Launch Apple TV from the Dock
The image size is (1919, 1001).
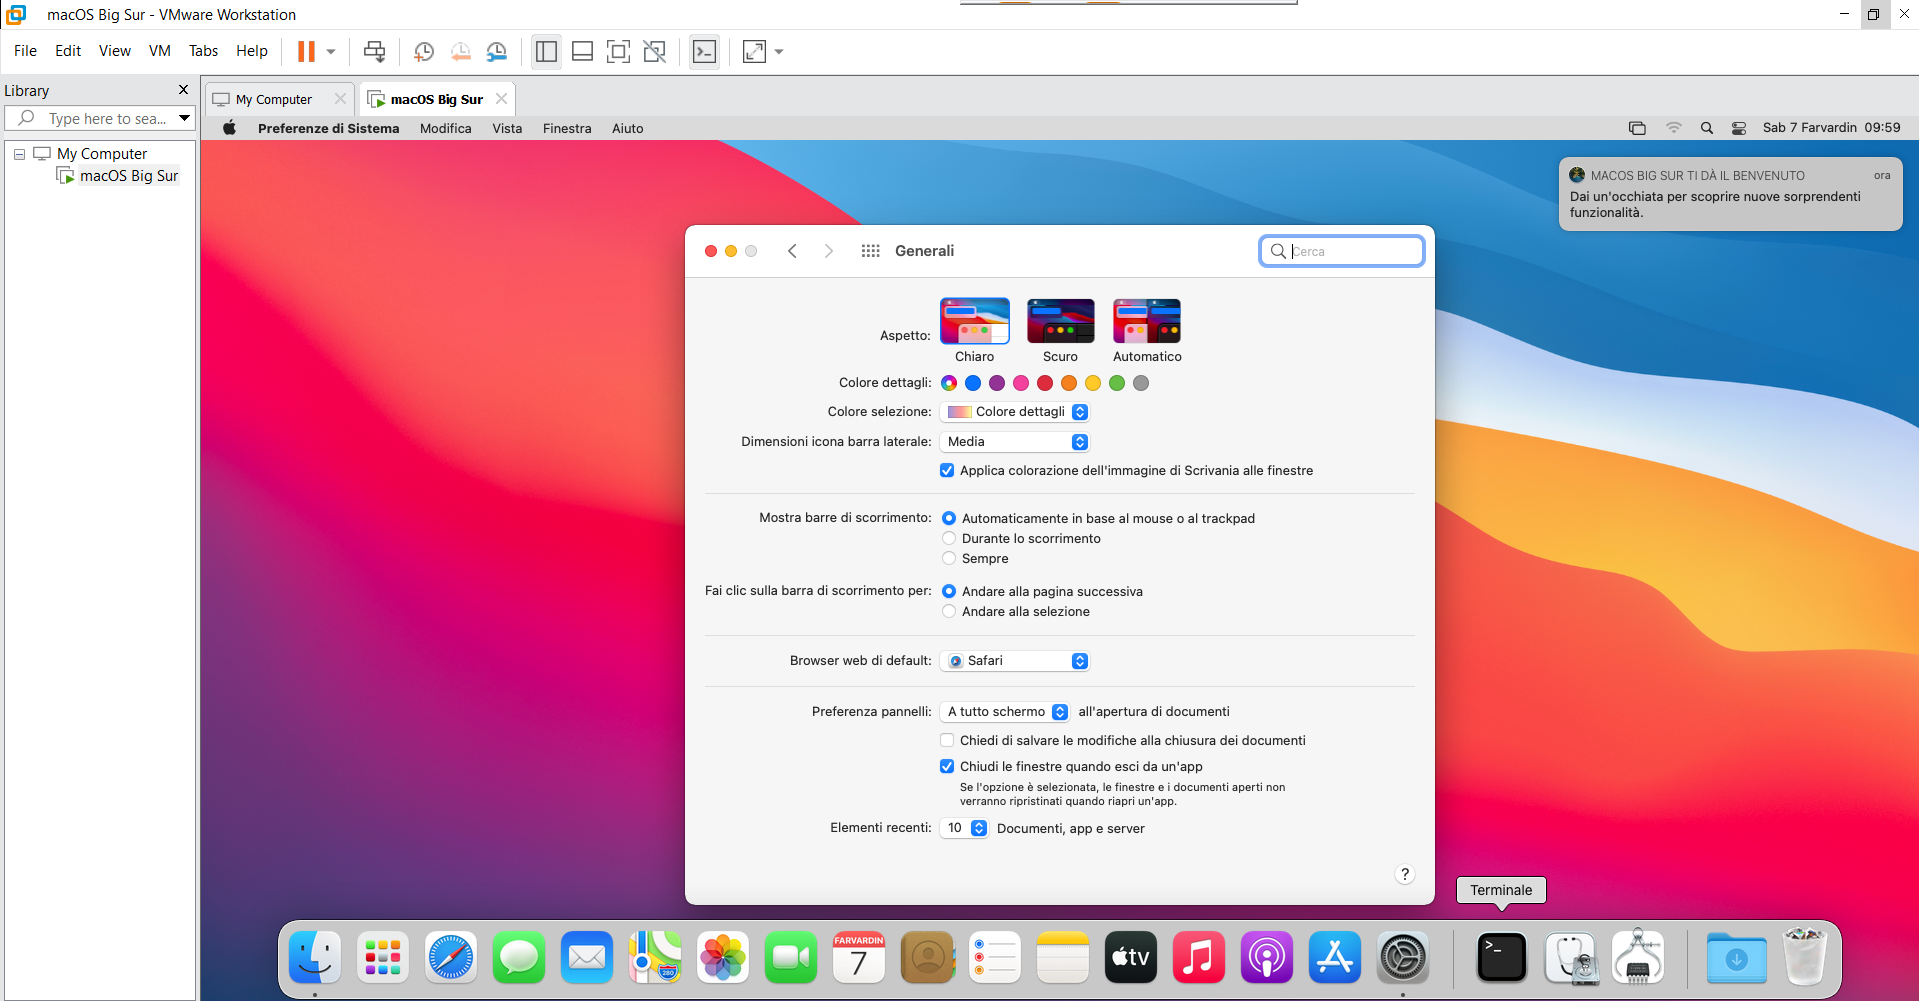click(x=1131, y=957)
